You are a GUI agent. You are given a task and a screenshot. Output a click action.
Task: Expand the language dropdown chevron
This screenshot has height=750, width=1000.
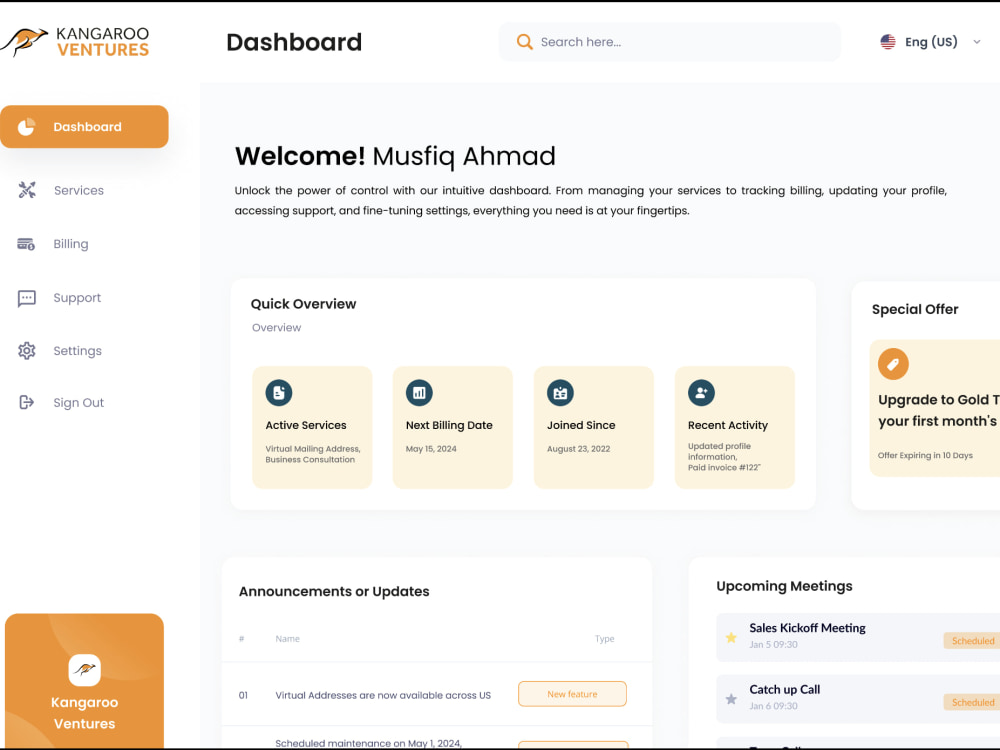point(976,42)
